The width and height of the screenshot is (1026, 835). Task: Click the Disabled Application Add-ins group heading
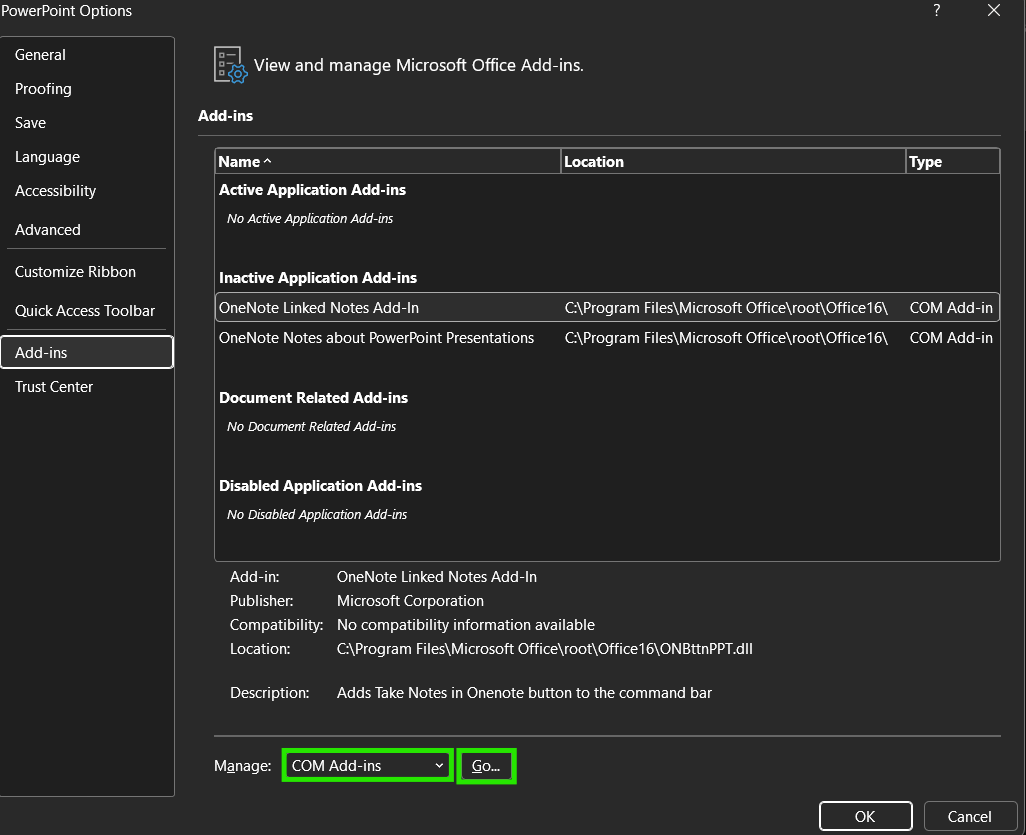coord(321,486)
